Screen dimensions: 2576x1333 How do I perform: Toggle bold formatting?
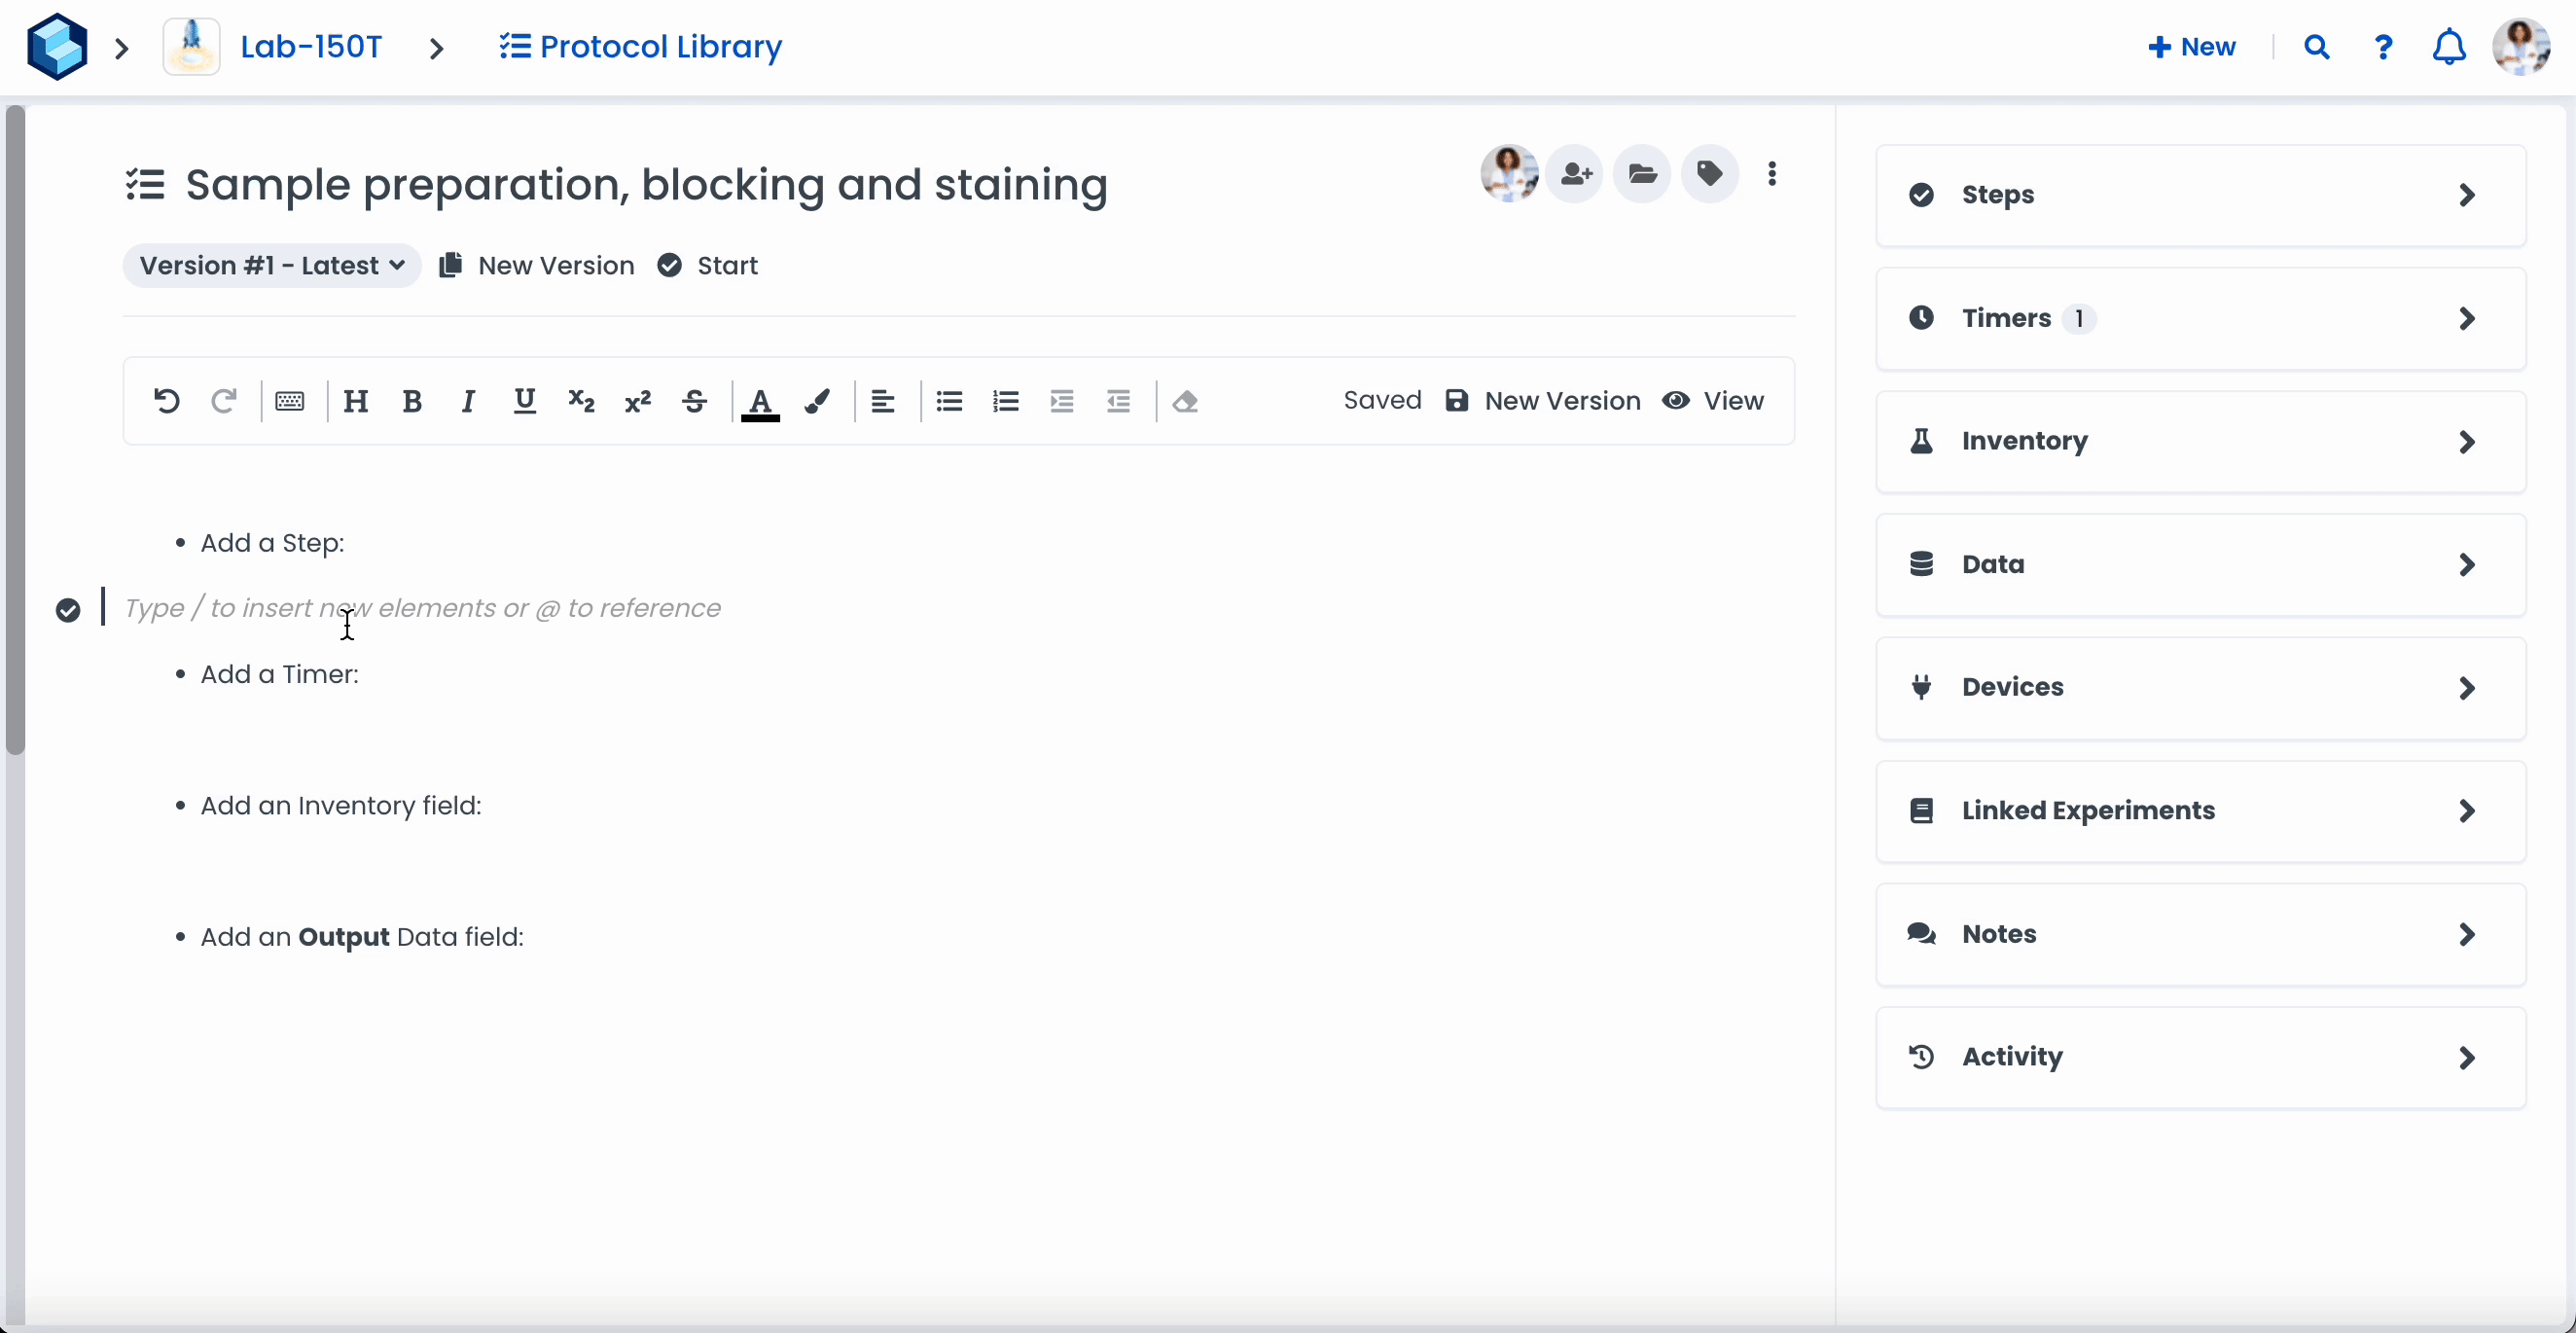(x=411, y=401)
